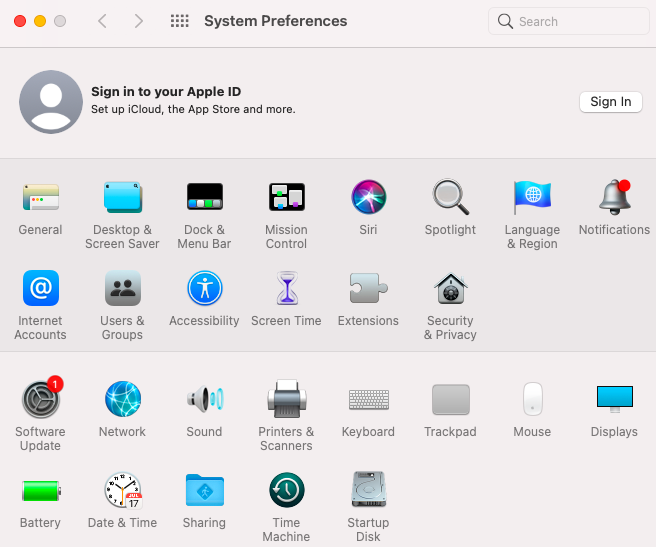Open Software Update with badge
Viewport: 656px width, 547px height.
[x=41, y=398]
